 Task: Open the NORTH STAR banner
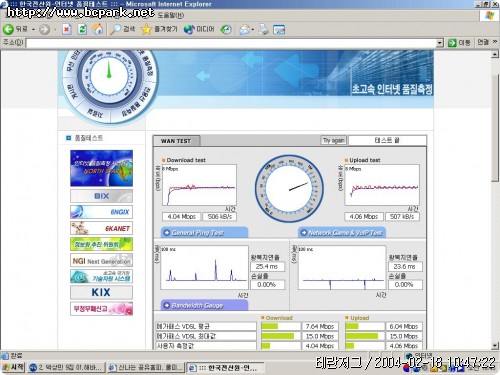coord(101,168)
